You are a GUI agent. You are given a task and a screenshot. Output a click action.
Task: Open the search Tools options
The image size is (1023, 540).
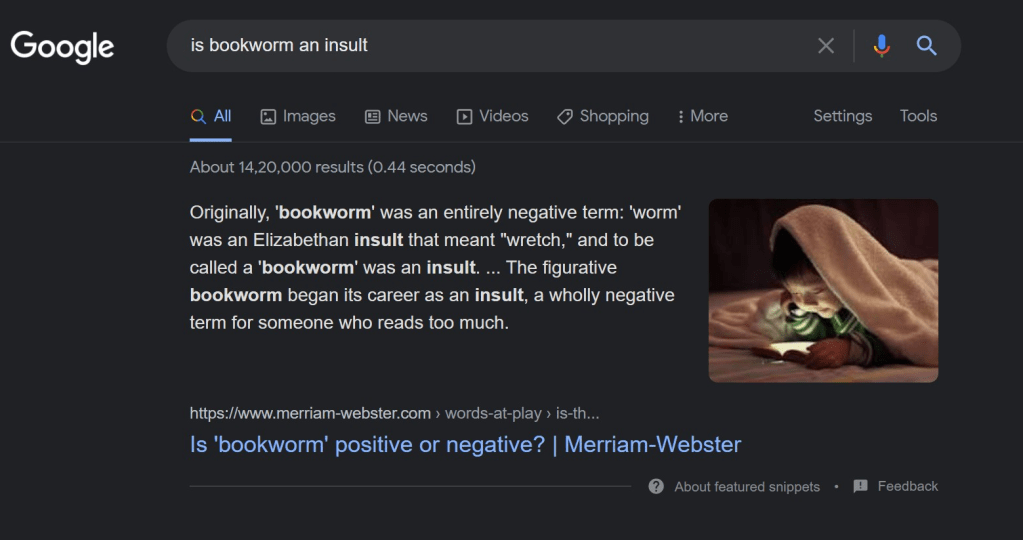click(x=918, y=116)
